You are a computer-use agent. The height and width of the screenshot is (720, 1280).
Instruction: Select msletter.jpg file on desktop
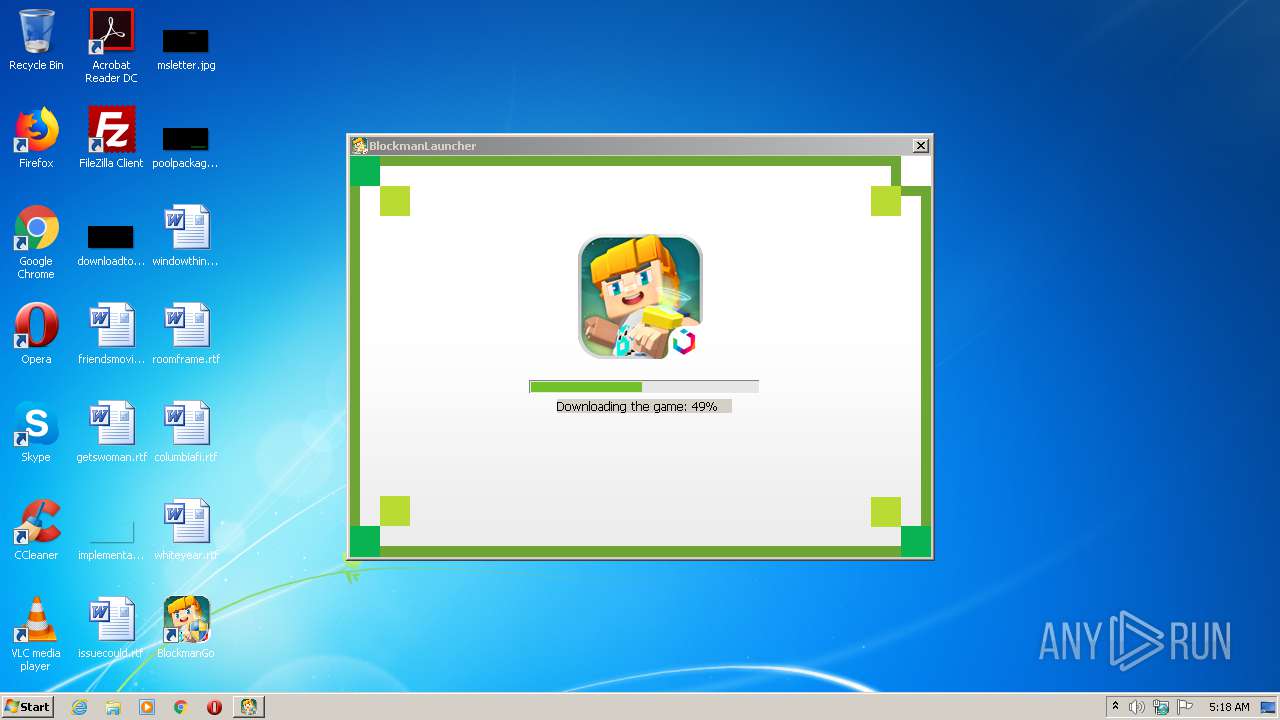pyautogui.click(x=186, y=48)
